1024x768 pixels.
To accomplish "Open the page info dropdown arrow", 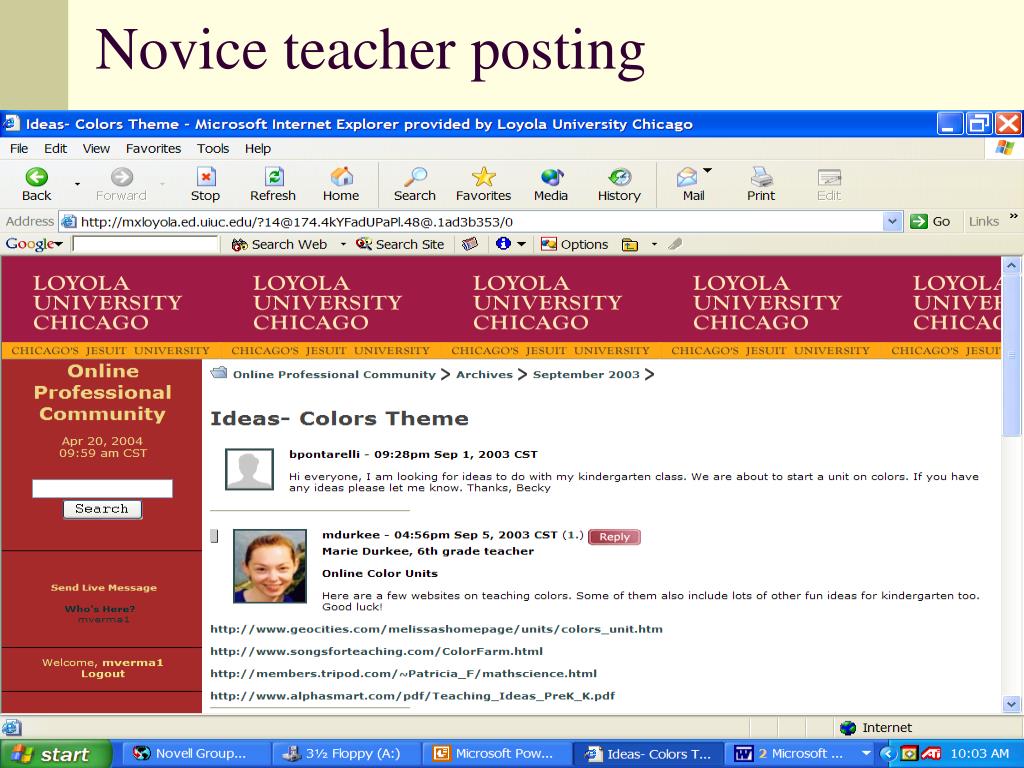I will (x=521, y=244).
